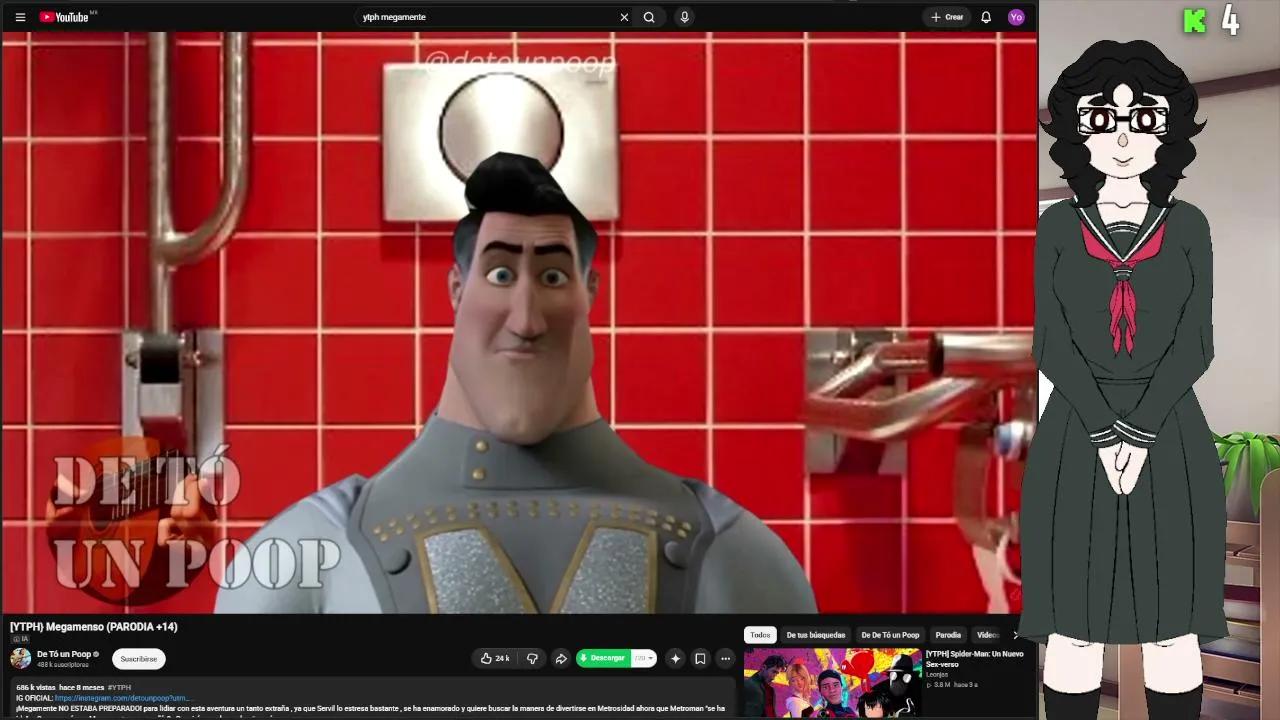The height and width of the screenshot is (720, 1280).
Task: Select the 'De De Tó un Poop' chip
Action: (x=890, y=635)
